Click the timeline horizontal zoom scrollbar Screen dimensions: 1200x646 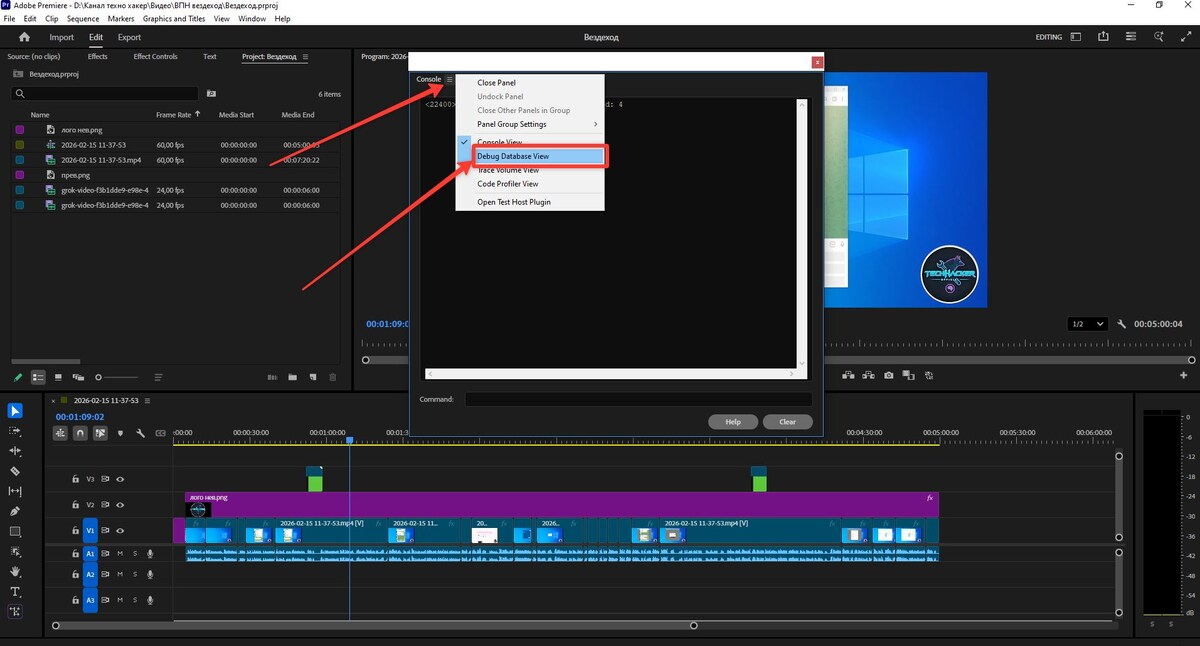pos(374,626)
